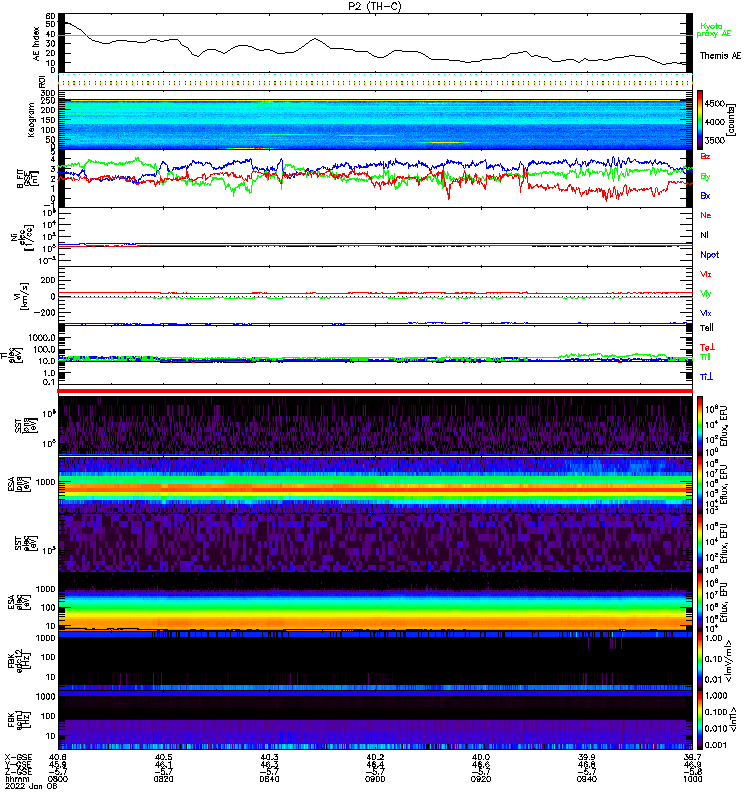Click the 0900 time tick label
750x800 pixels.
point(375,779)
